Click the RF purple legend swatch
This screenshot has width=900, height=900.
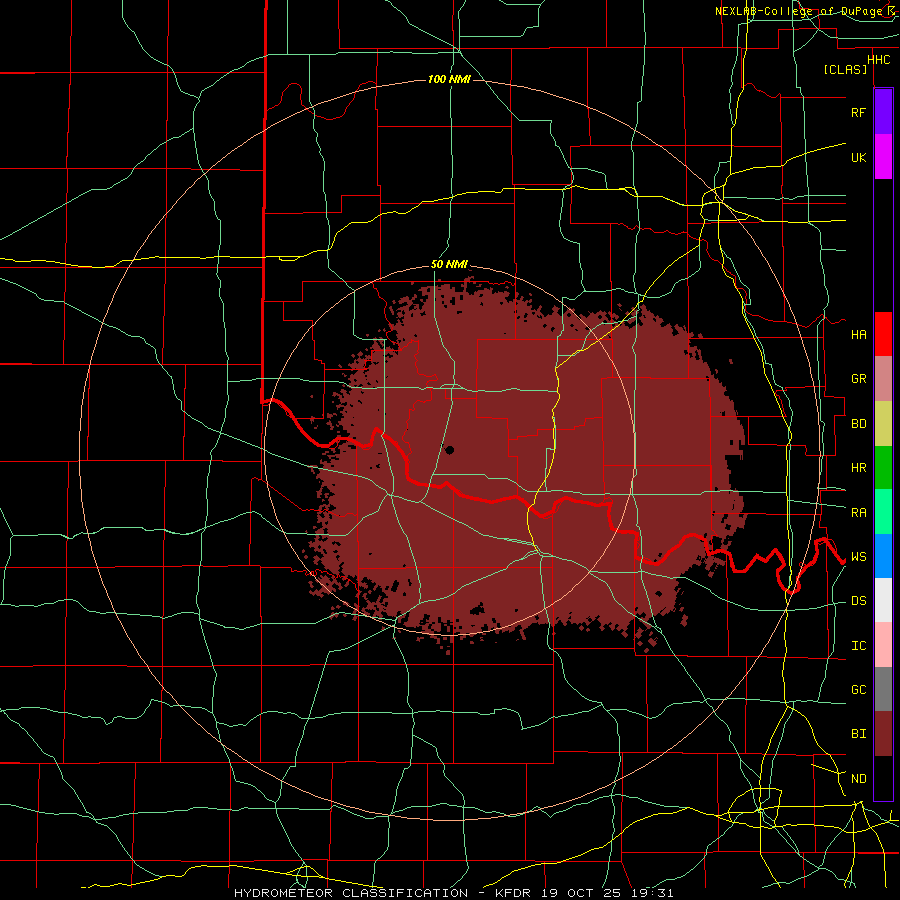click(883, 112)
